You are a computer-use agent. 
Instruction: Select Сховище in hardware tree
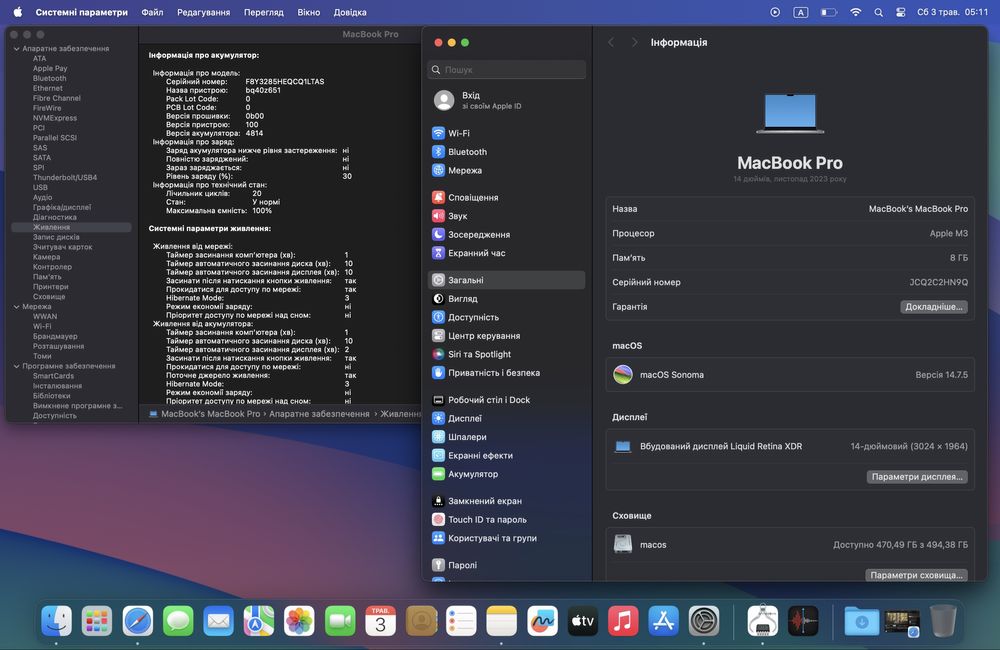49,297
